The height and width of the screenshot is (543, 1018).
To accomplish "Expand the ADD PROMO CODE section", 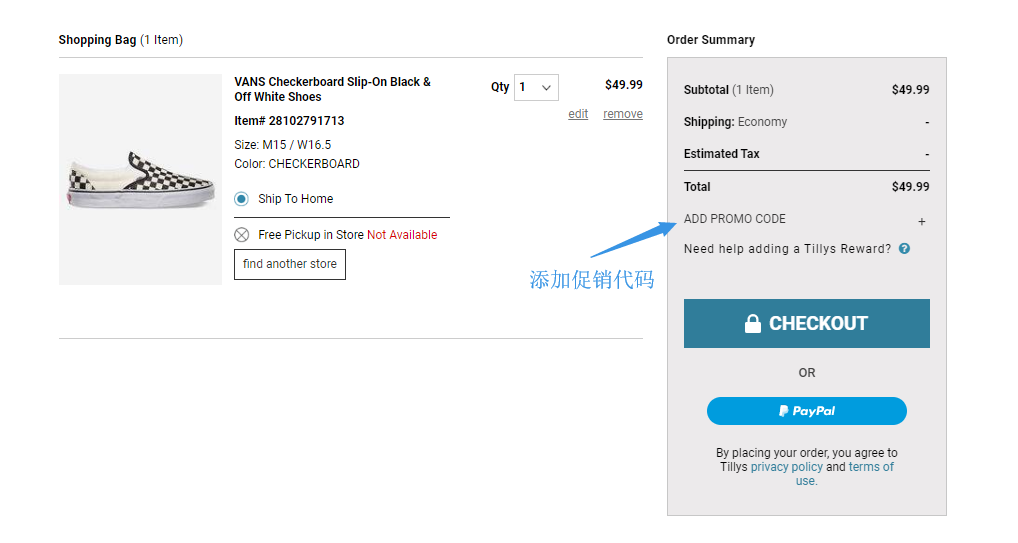I will pos(734,219).
